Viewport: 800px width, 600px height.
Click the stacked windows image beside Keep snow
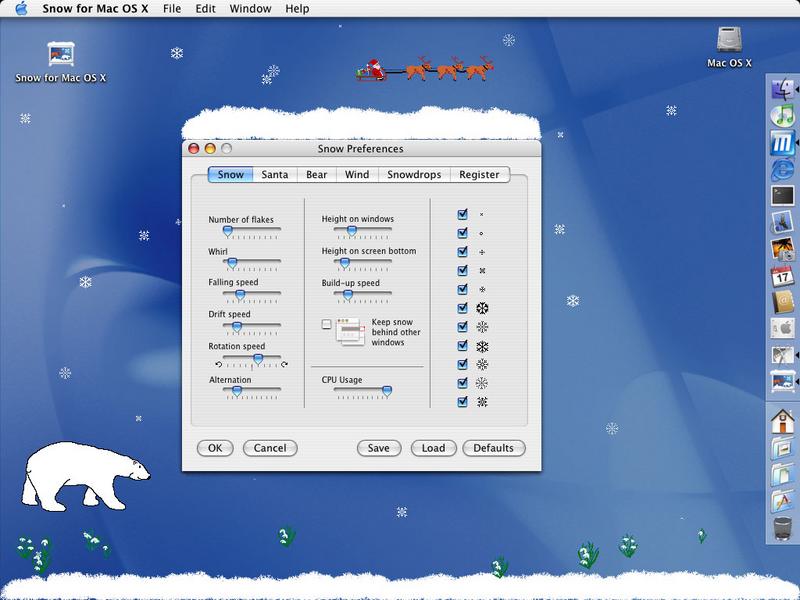(351, 332)
